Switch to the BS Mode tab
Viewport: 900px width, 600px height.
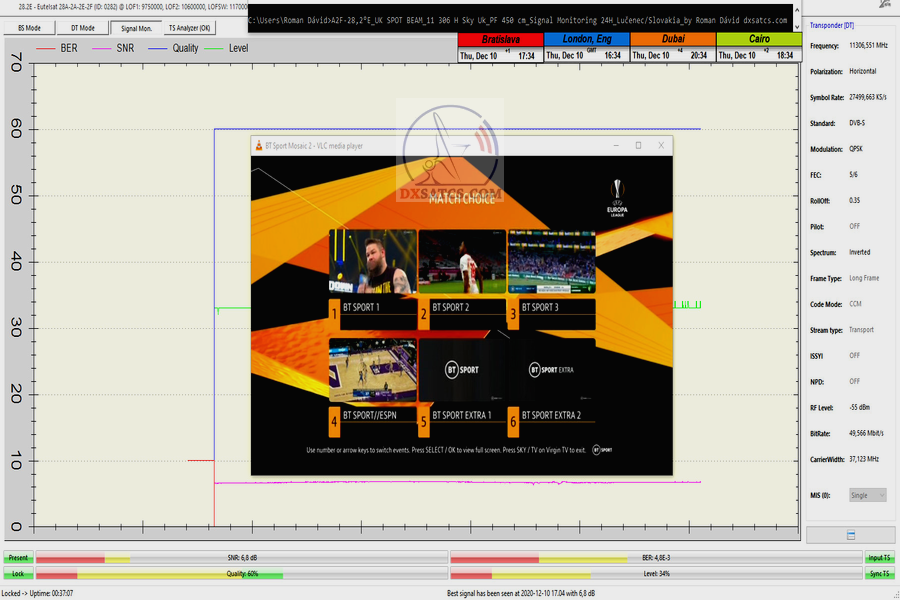click(x=29, y=28)
